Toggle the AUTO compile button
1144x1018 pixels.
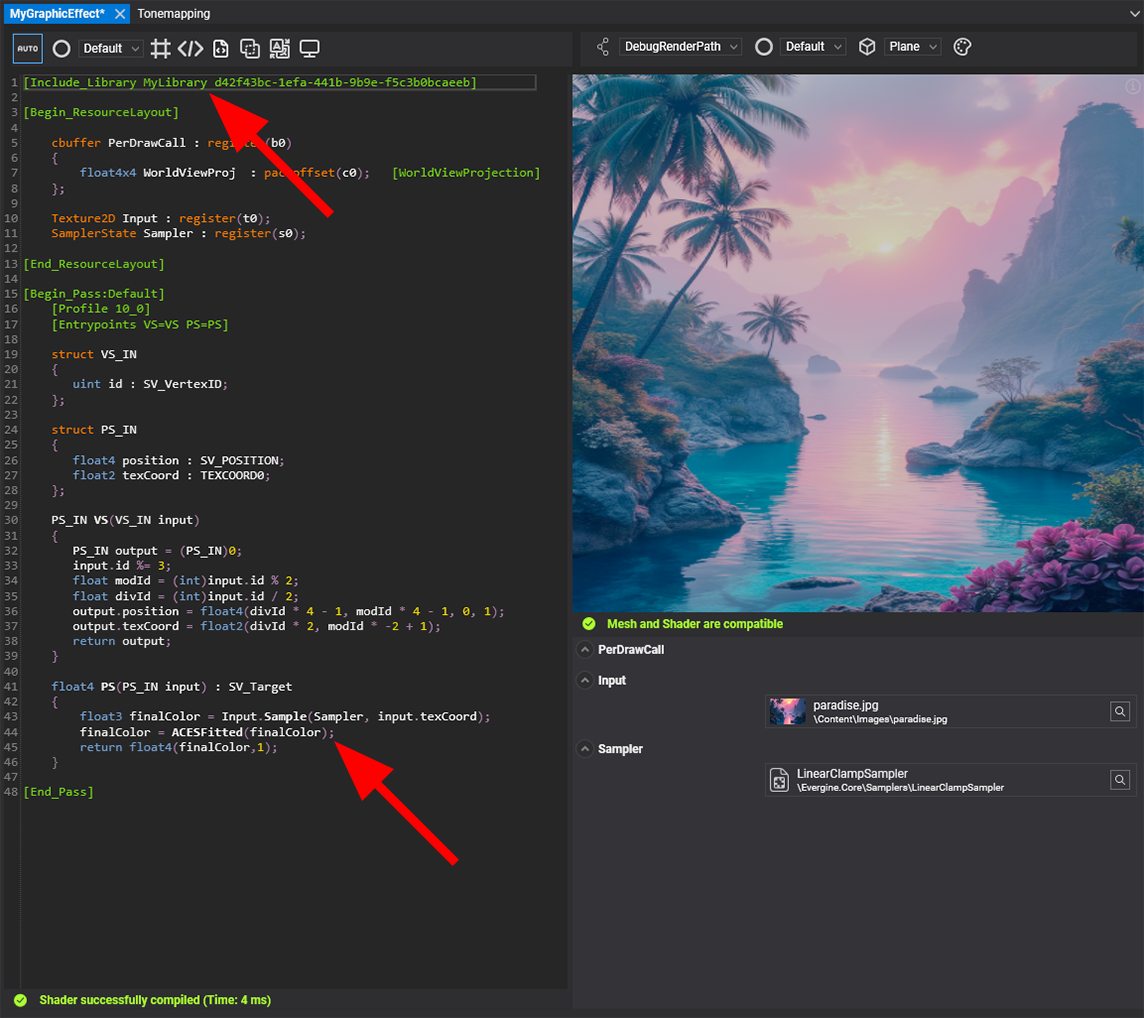(x=28, y=48)
